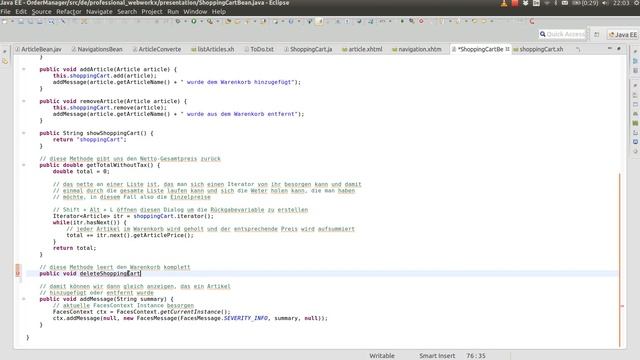Open the Navigate menu
Viewport: 640px width, 360px height.
click(99, 11)
